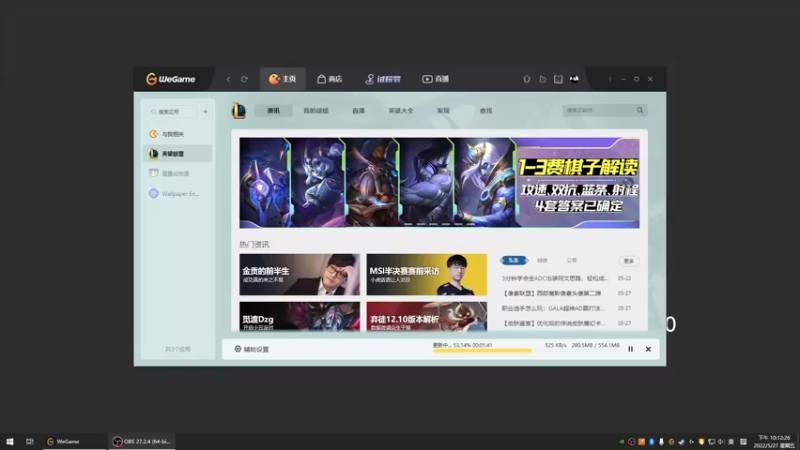
Task: Select 与我相关 in the sidebar
Action: point(178,134)
